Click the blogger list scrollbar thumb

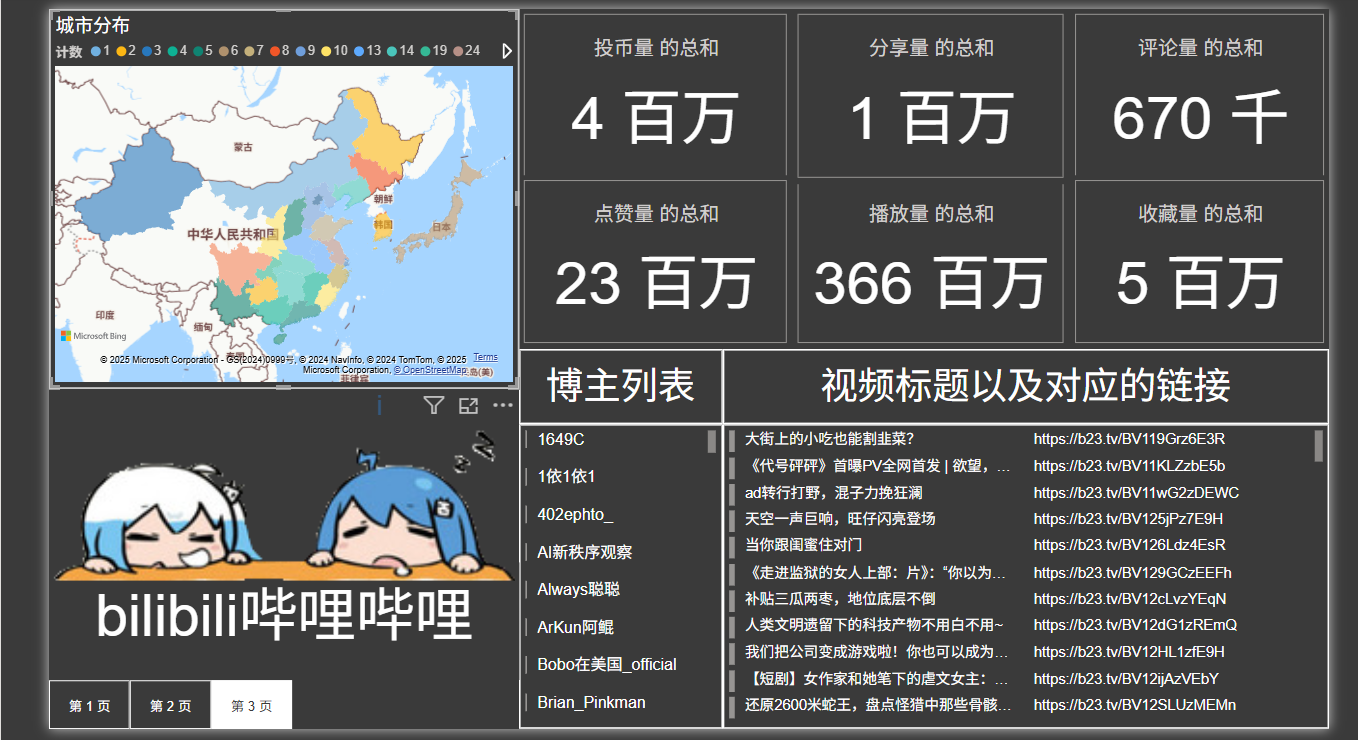coord(712,442)
